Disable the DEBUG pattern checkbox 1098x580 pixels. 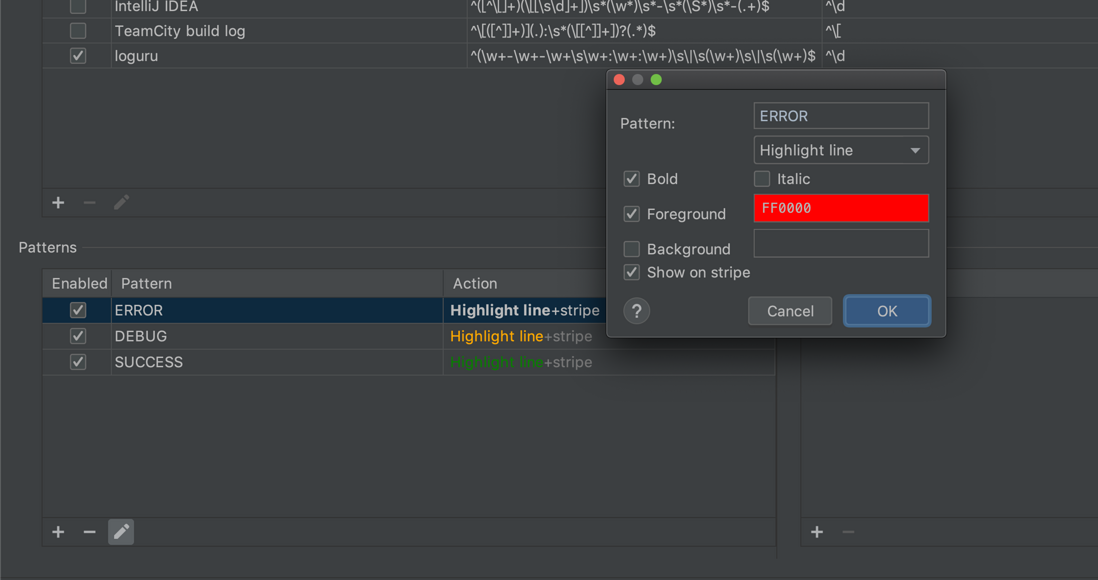pos(78,336)
